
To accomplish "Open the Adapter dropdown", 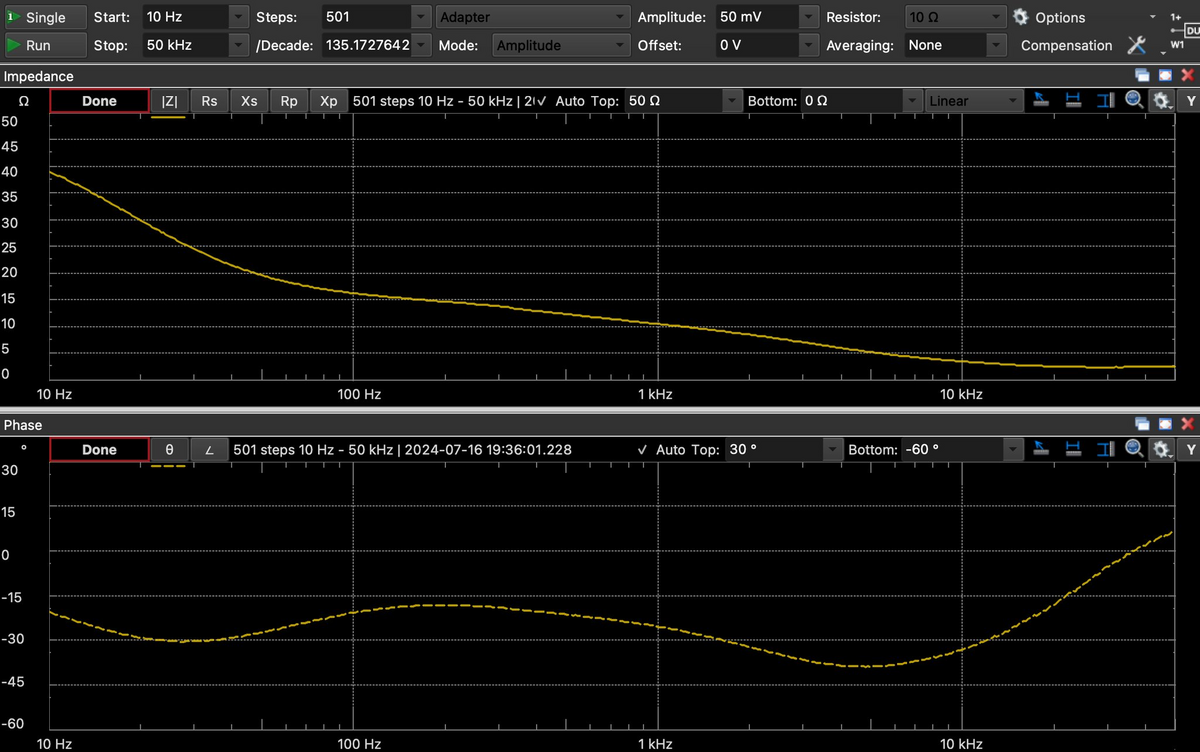I will point(534,17).
